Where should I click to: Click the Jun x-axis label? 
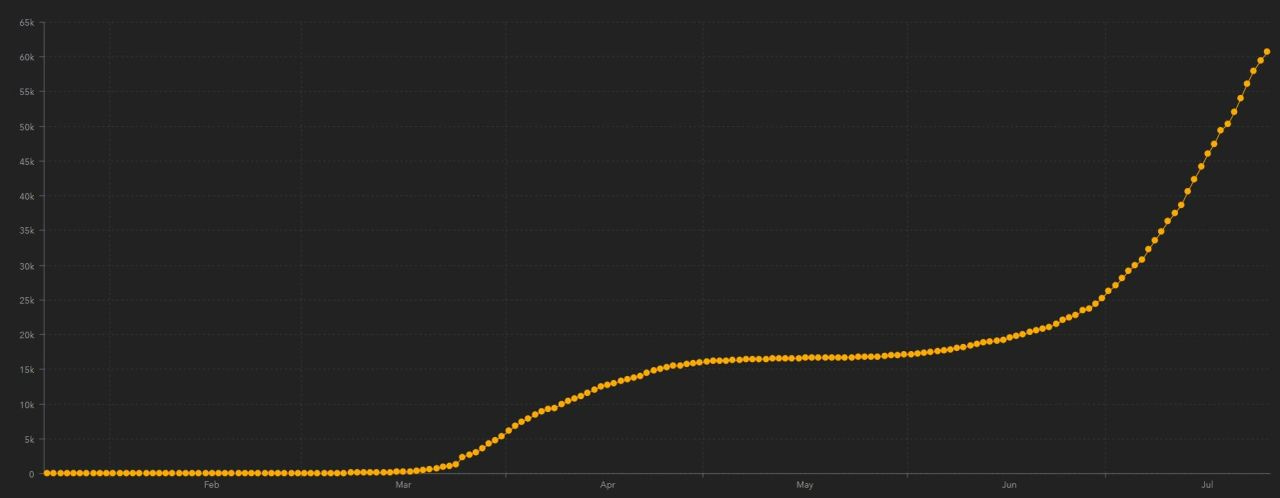coord(1009,485)
